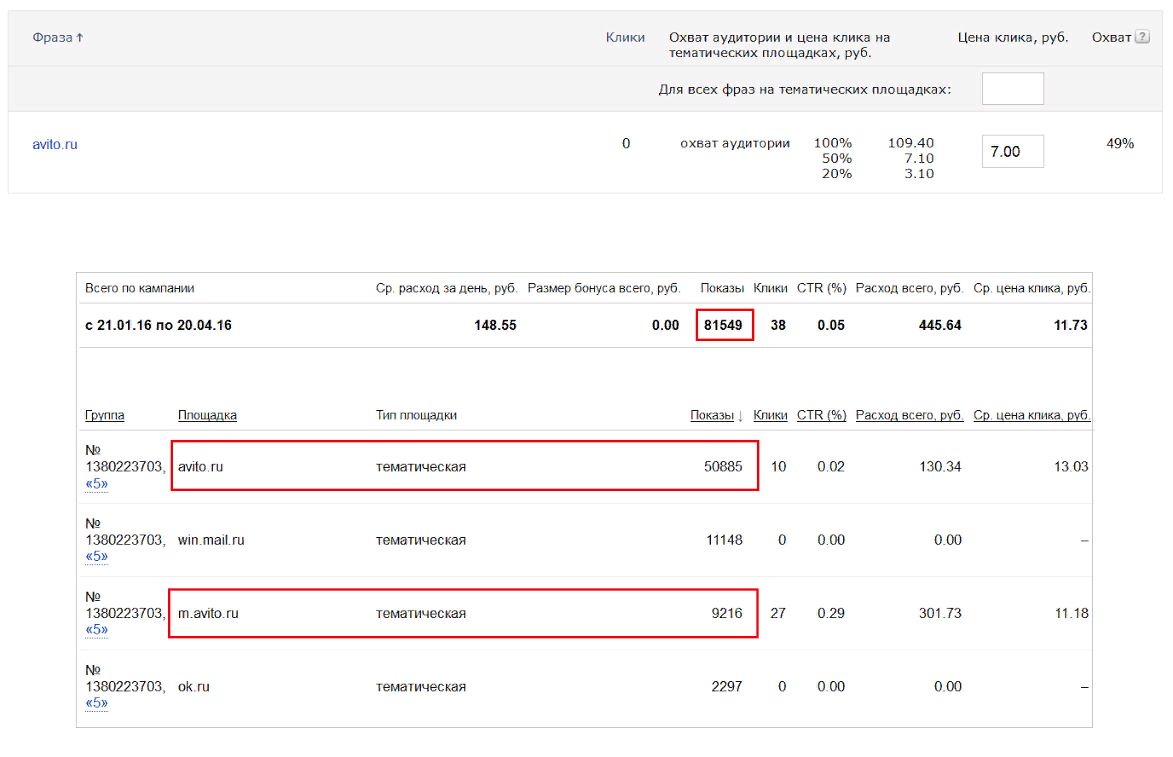Click the help icon beside Охват
This screenshot has height=757, width=1173.
pyautogui.click(x=1141, y=38)
